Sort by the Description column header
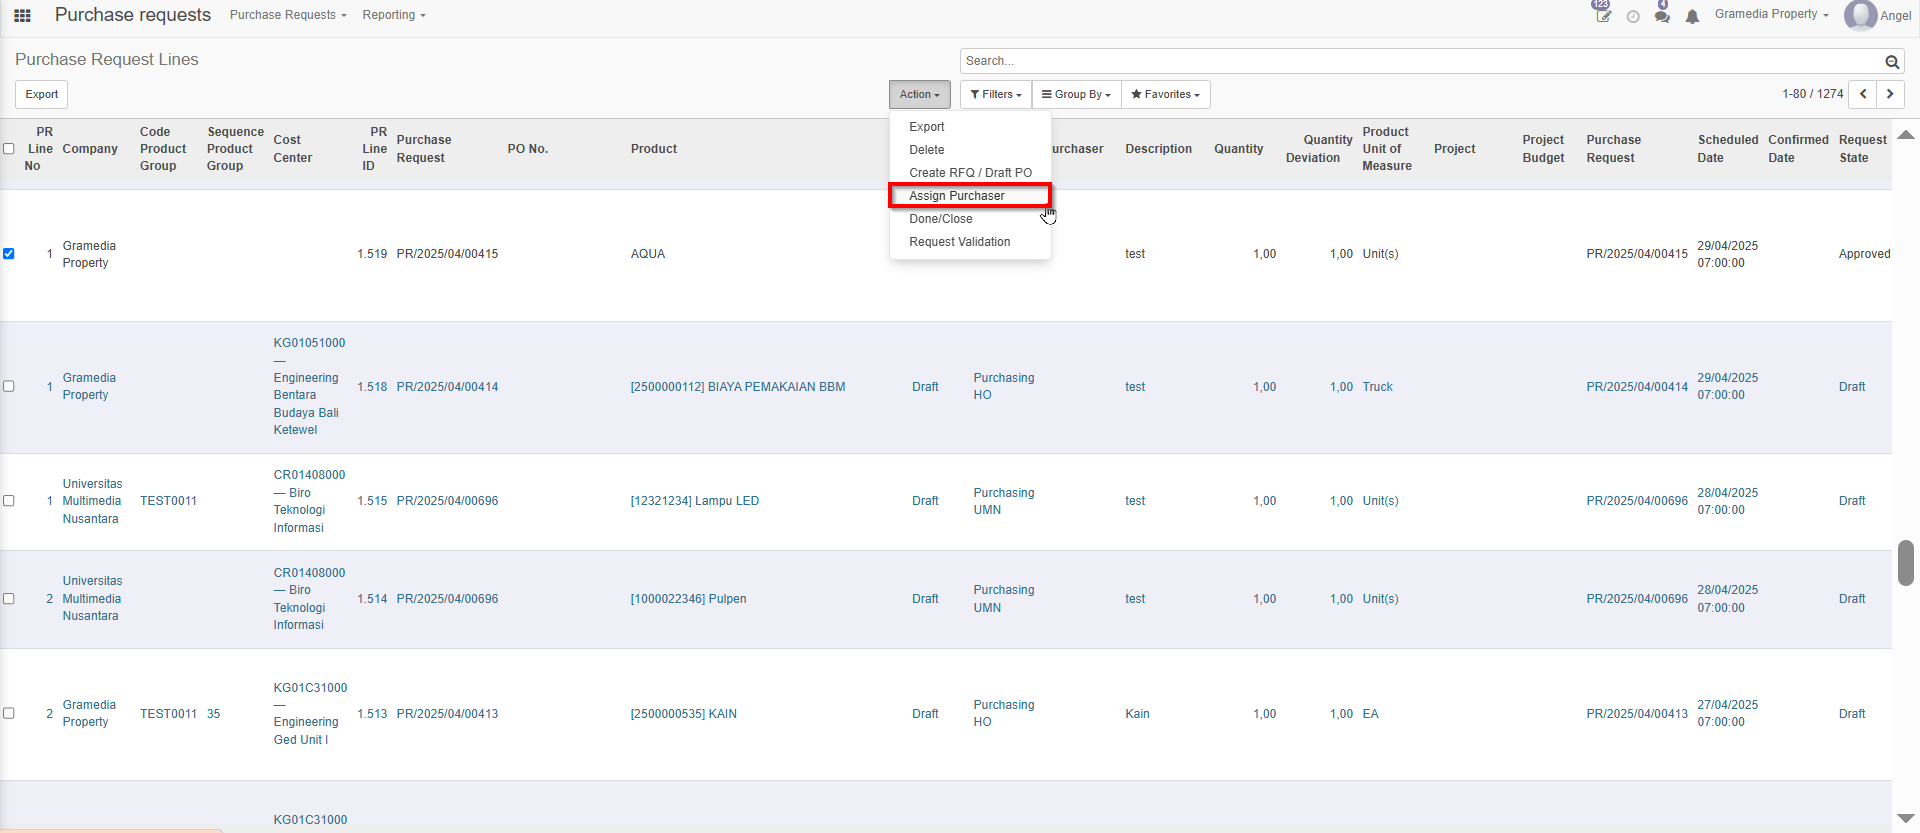 pos(1159,149)
